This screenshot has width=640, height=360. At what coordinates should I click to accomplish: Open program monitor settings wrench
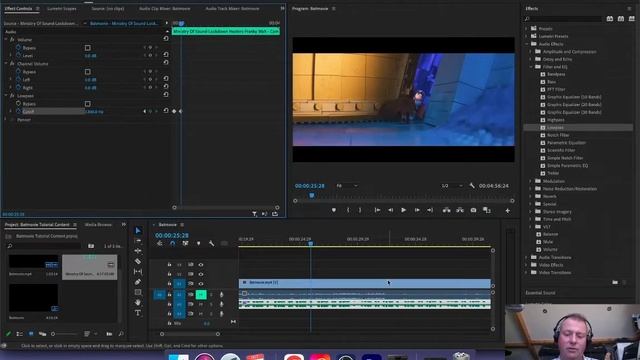pos(472,186)
